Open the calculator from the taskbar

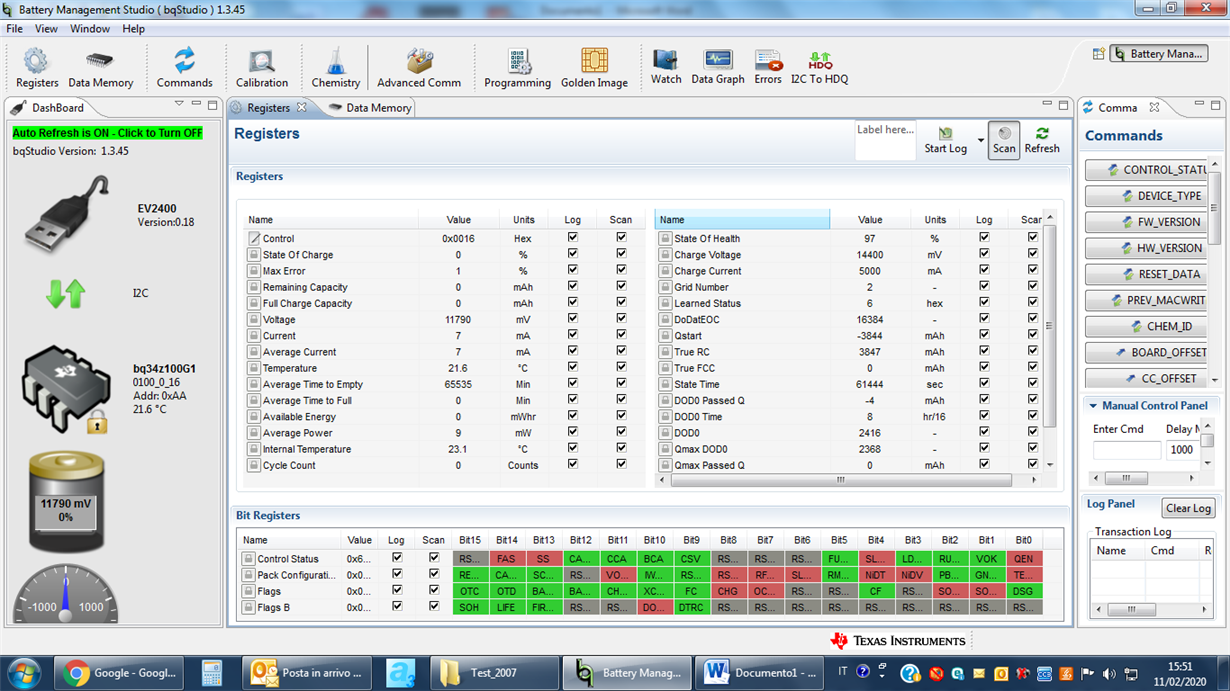coord(212,673)
